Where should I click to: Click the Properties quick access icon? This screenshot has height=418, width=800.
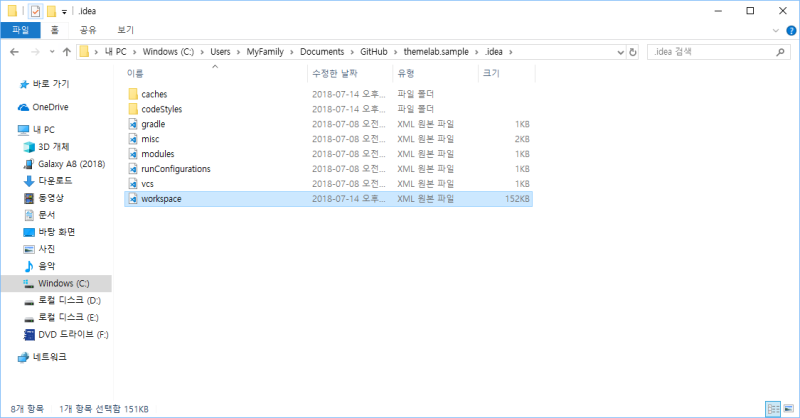[35, 11]
